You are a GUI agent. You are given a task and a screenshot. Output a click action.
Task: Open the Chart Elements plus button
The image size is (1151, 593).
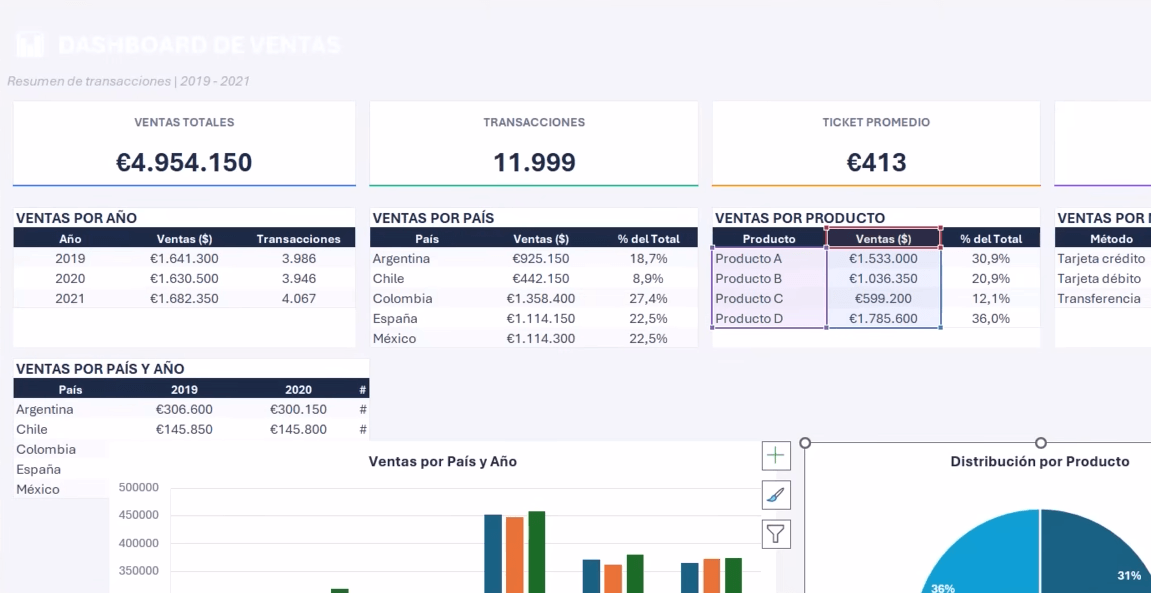click(x=776, y=456)
